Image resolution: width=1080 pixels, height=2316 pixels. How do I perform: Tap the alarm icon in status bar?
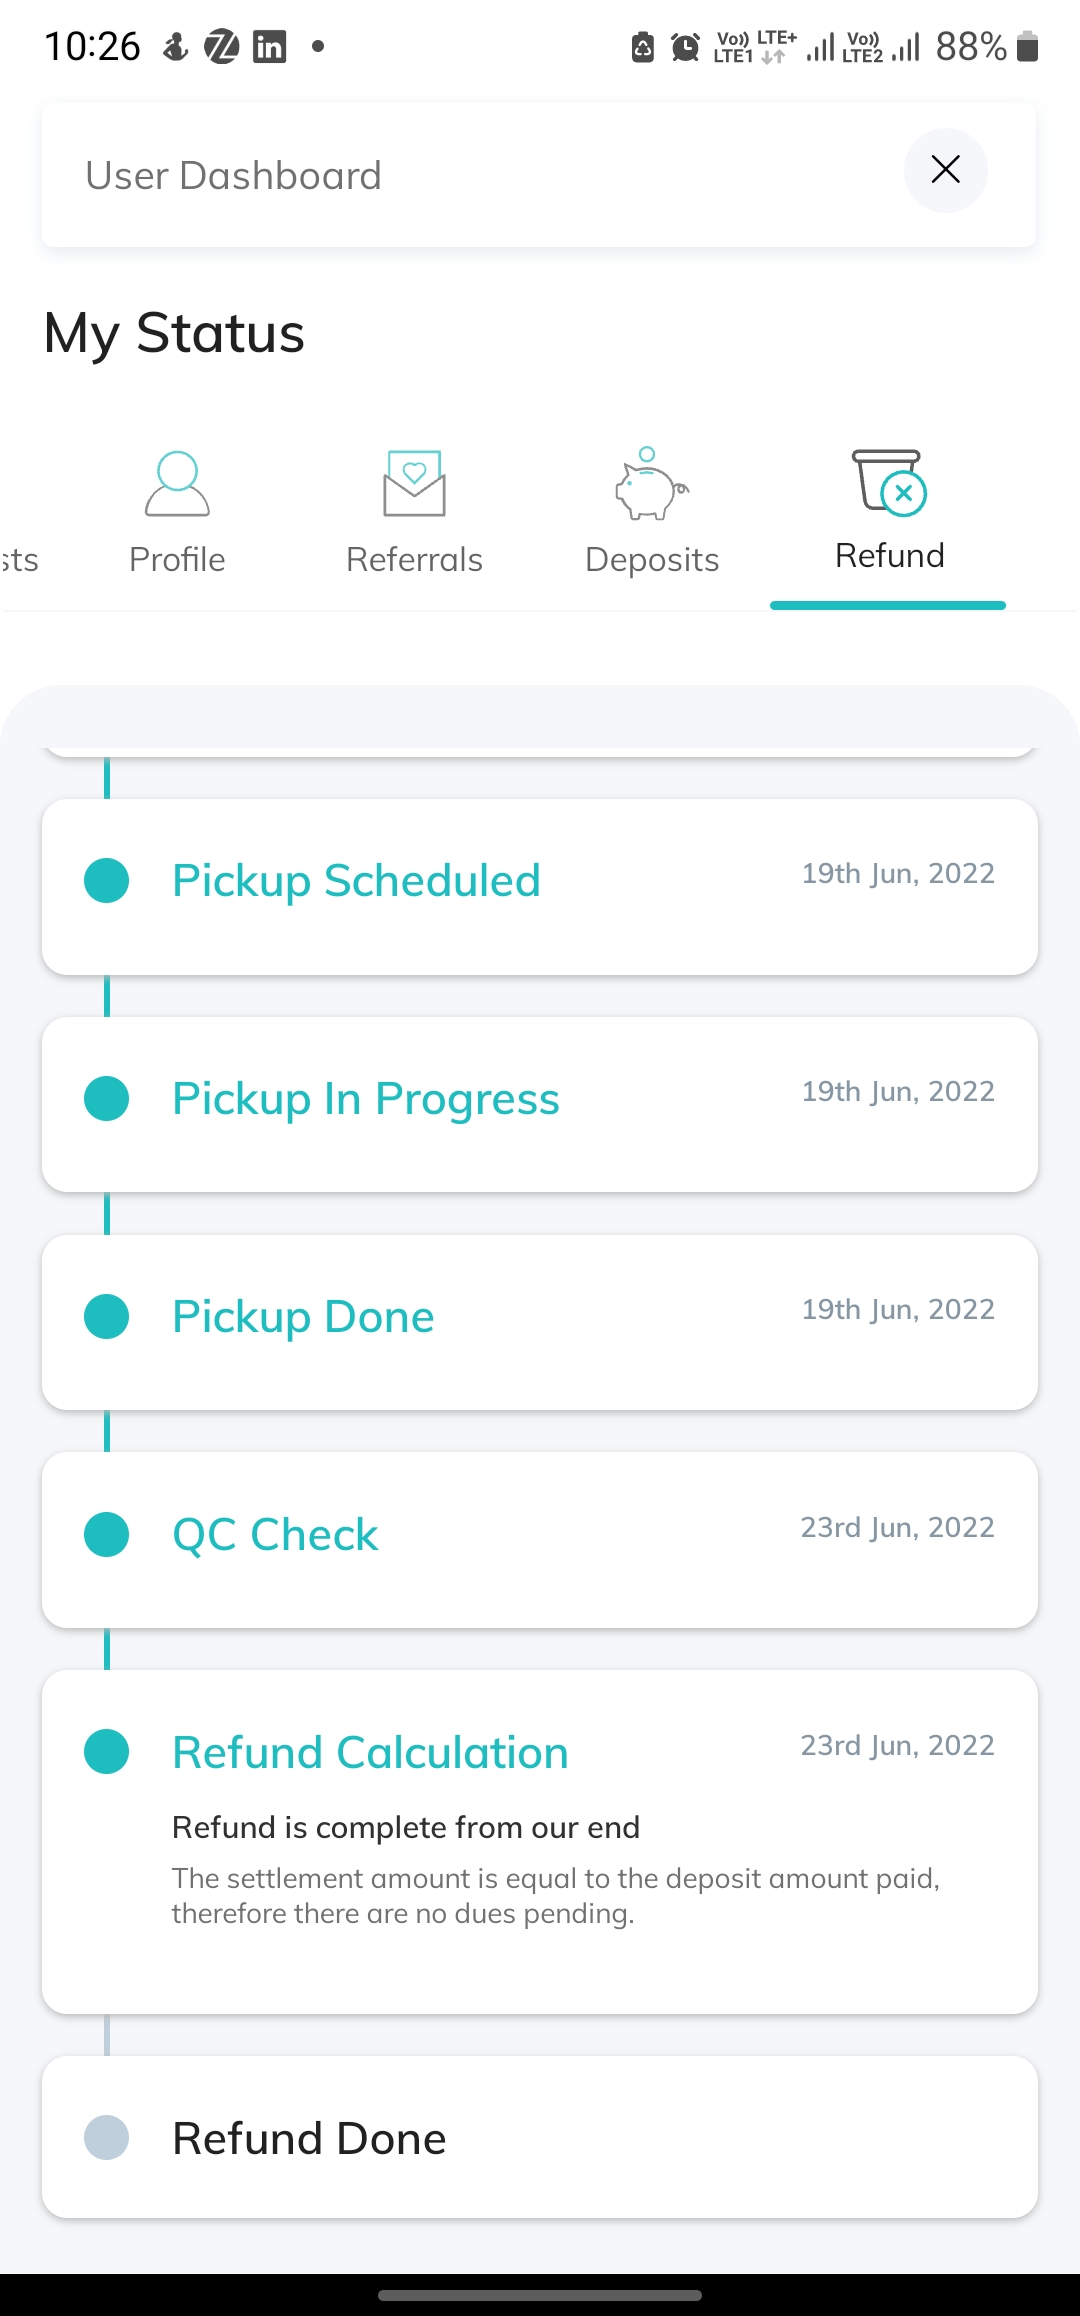[685, 47]
